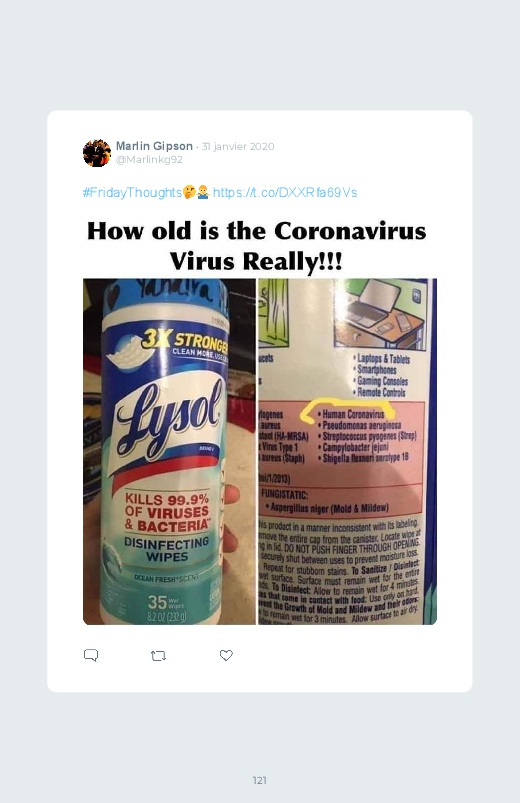Viewport: 520px width, 803px height.
Task: Click the shrugging person emoji
Action: 203,192
